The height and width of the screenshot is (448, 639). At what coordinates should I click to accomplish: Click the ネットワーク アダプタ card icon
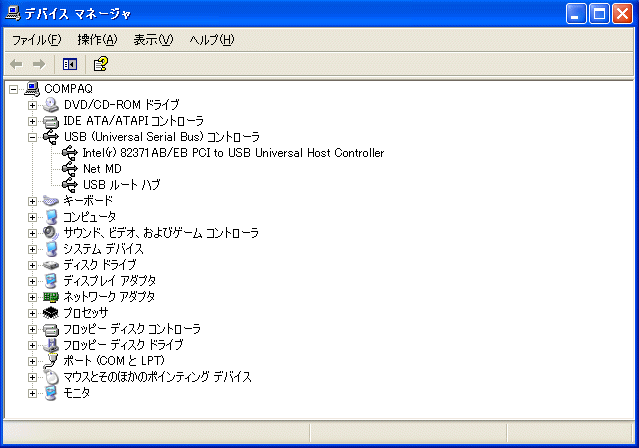51,297
